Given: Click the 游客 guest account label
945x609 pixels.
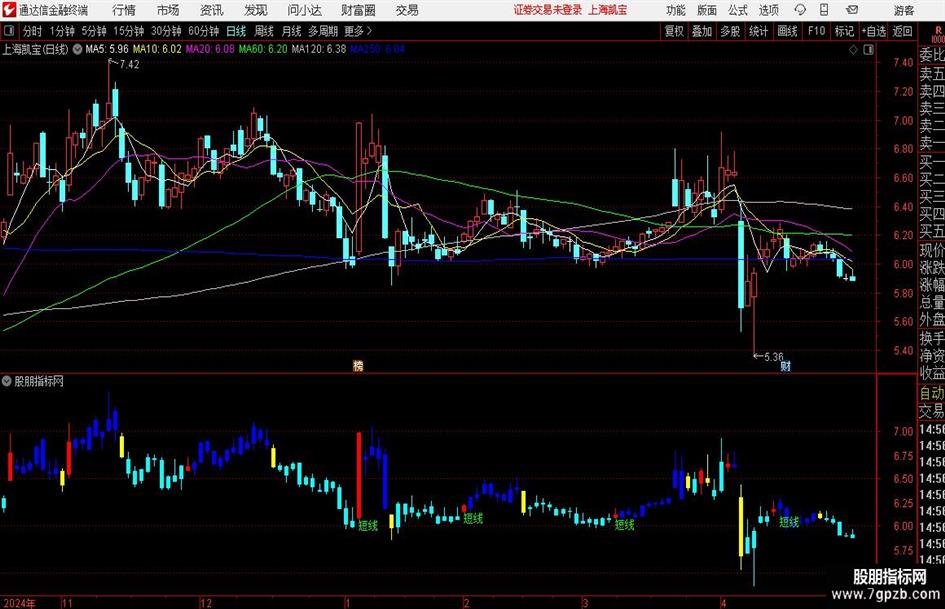Looking at the screenshot, I should click(904, 10).
